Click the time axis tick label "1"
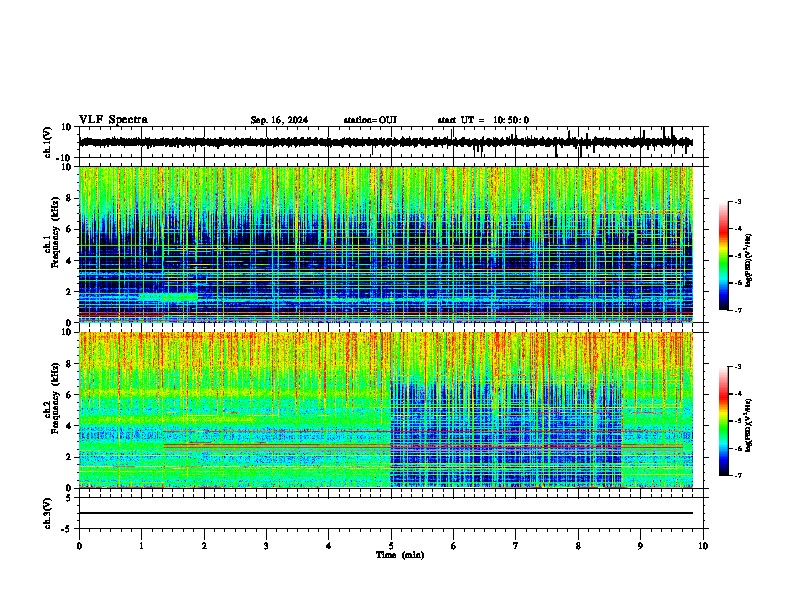This screenshot has width=792, height=612. click(x=141, y=546)
